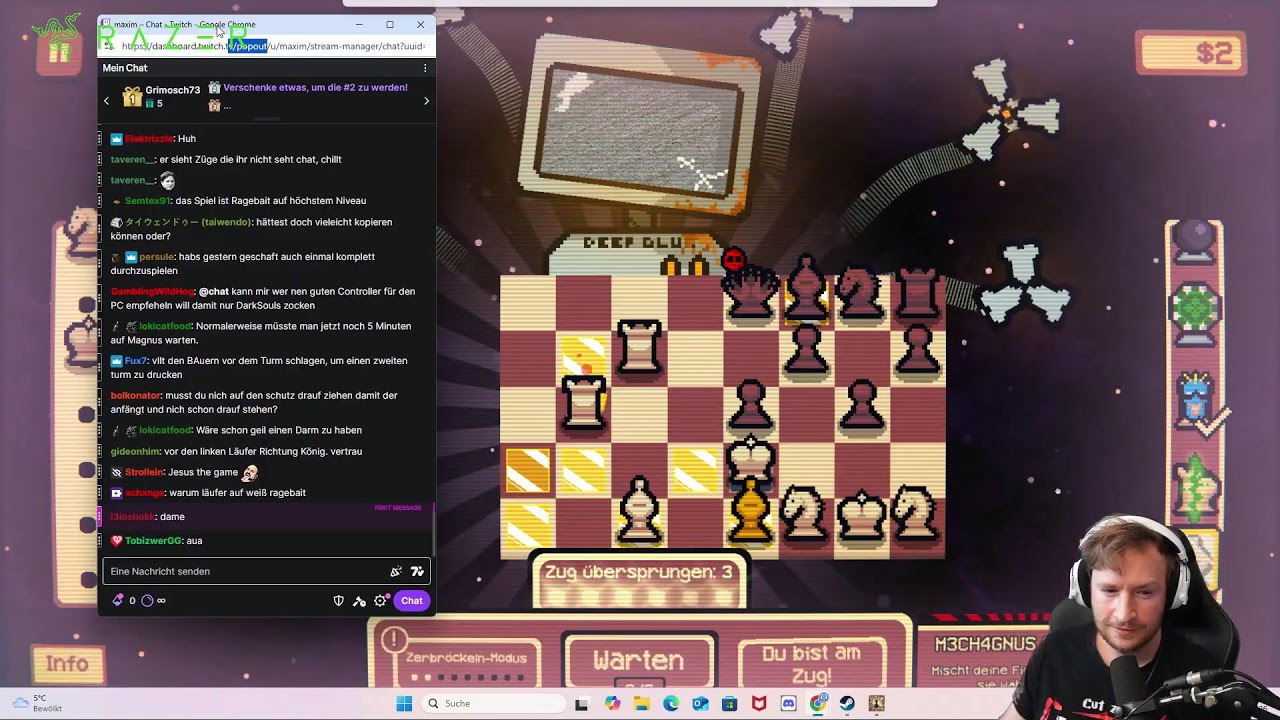Open Microsoft Store from the taskbar
The width and height of the screenshot is (1280, 720).
tap(730, 703)
